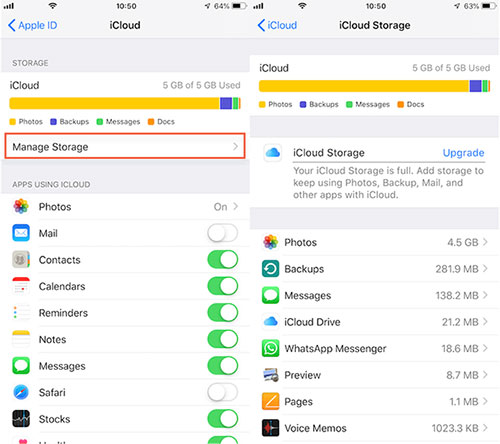The width and height of the screenshot is (500, 444).
Task: Tap the Preview app icon
Action: coord(270,375)
